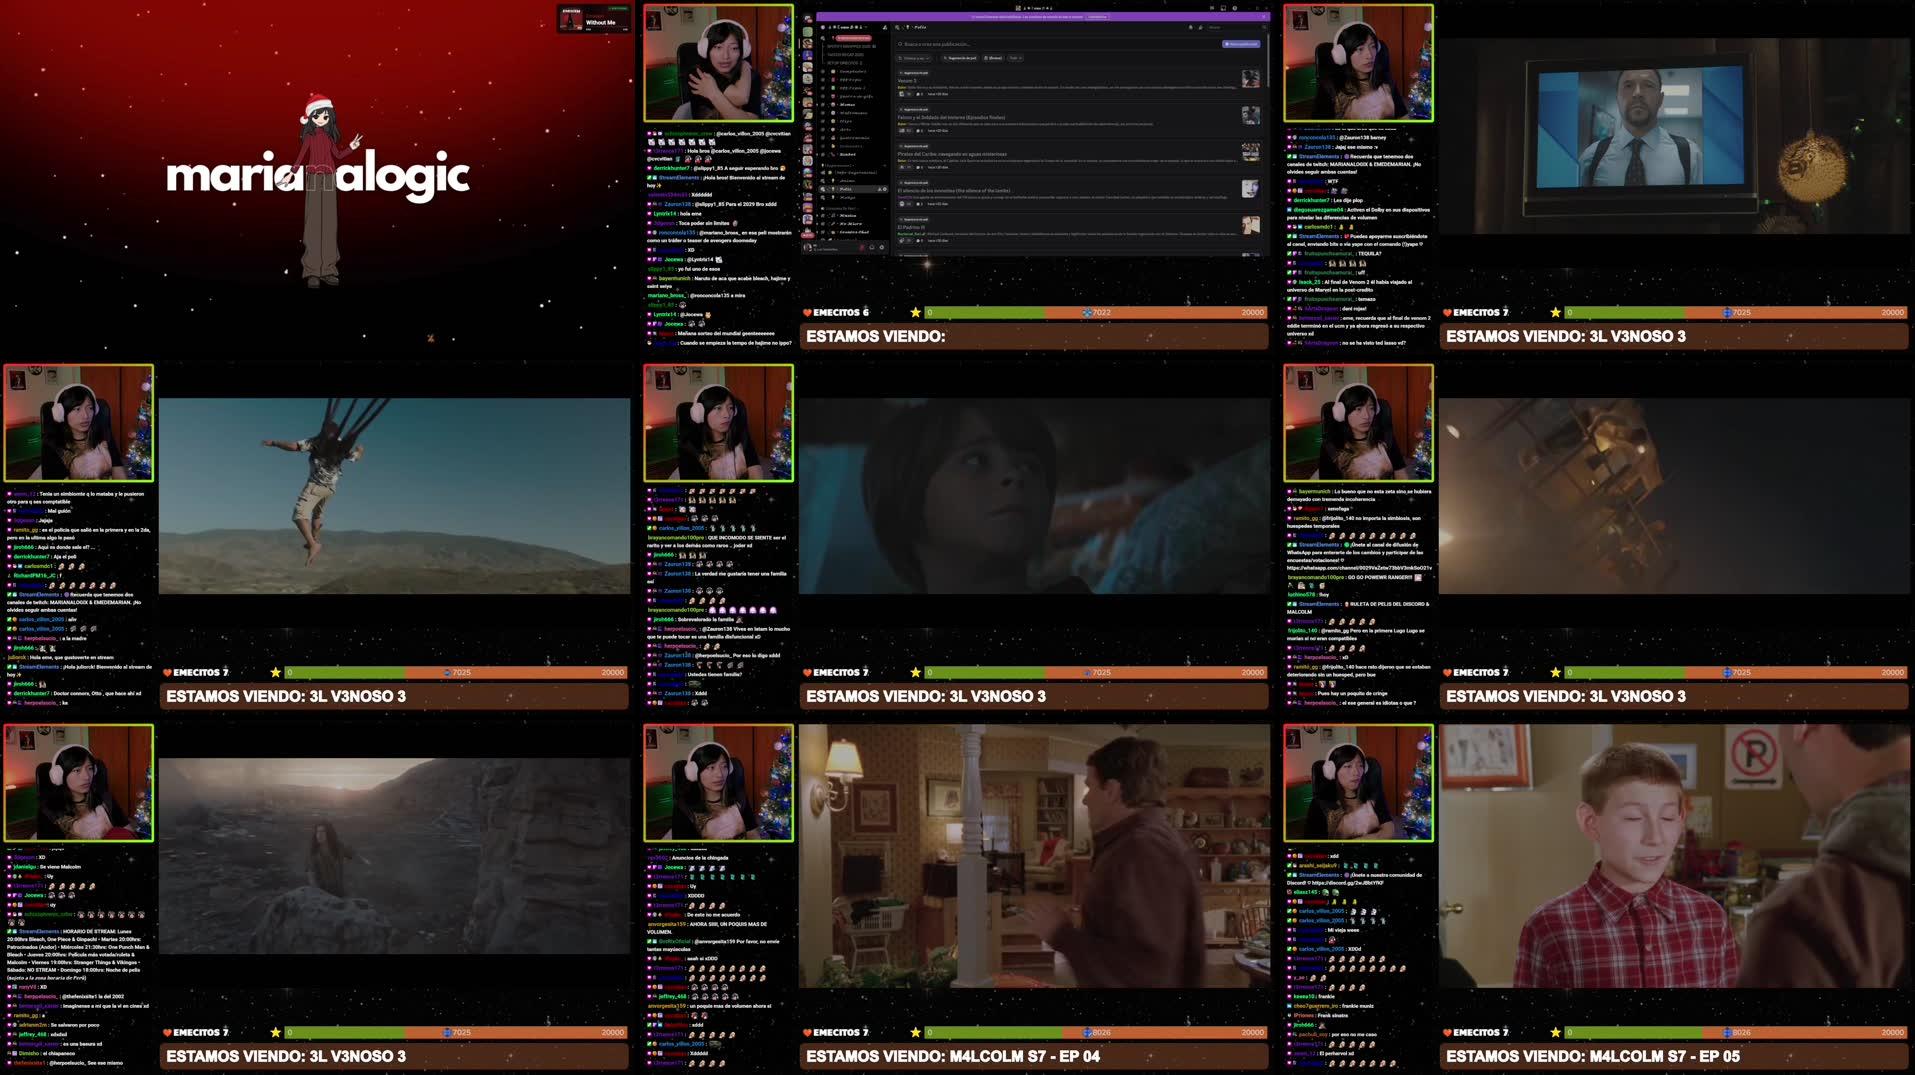This screenshot has height=1075, width=1915.
Task: Toggle the red microphone mute in Discord
Action: click(861, 247)
